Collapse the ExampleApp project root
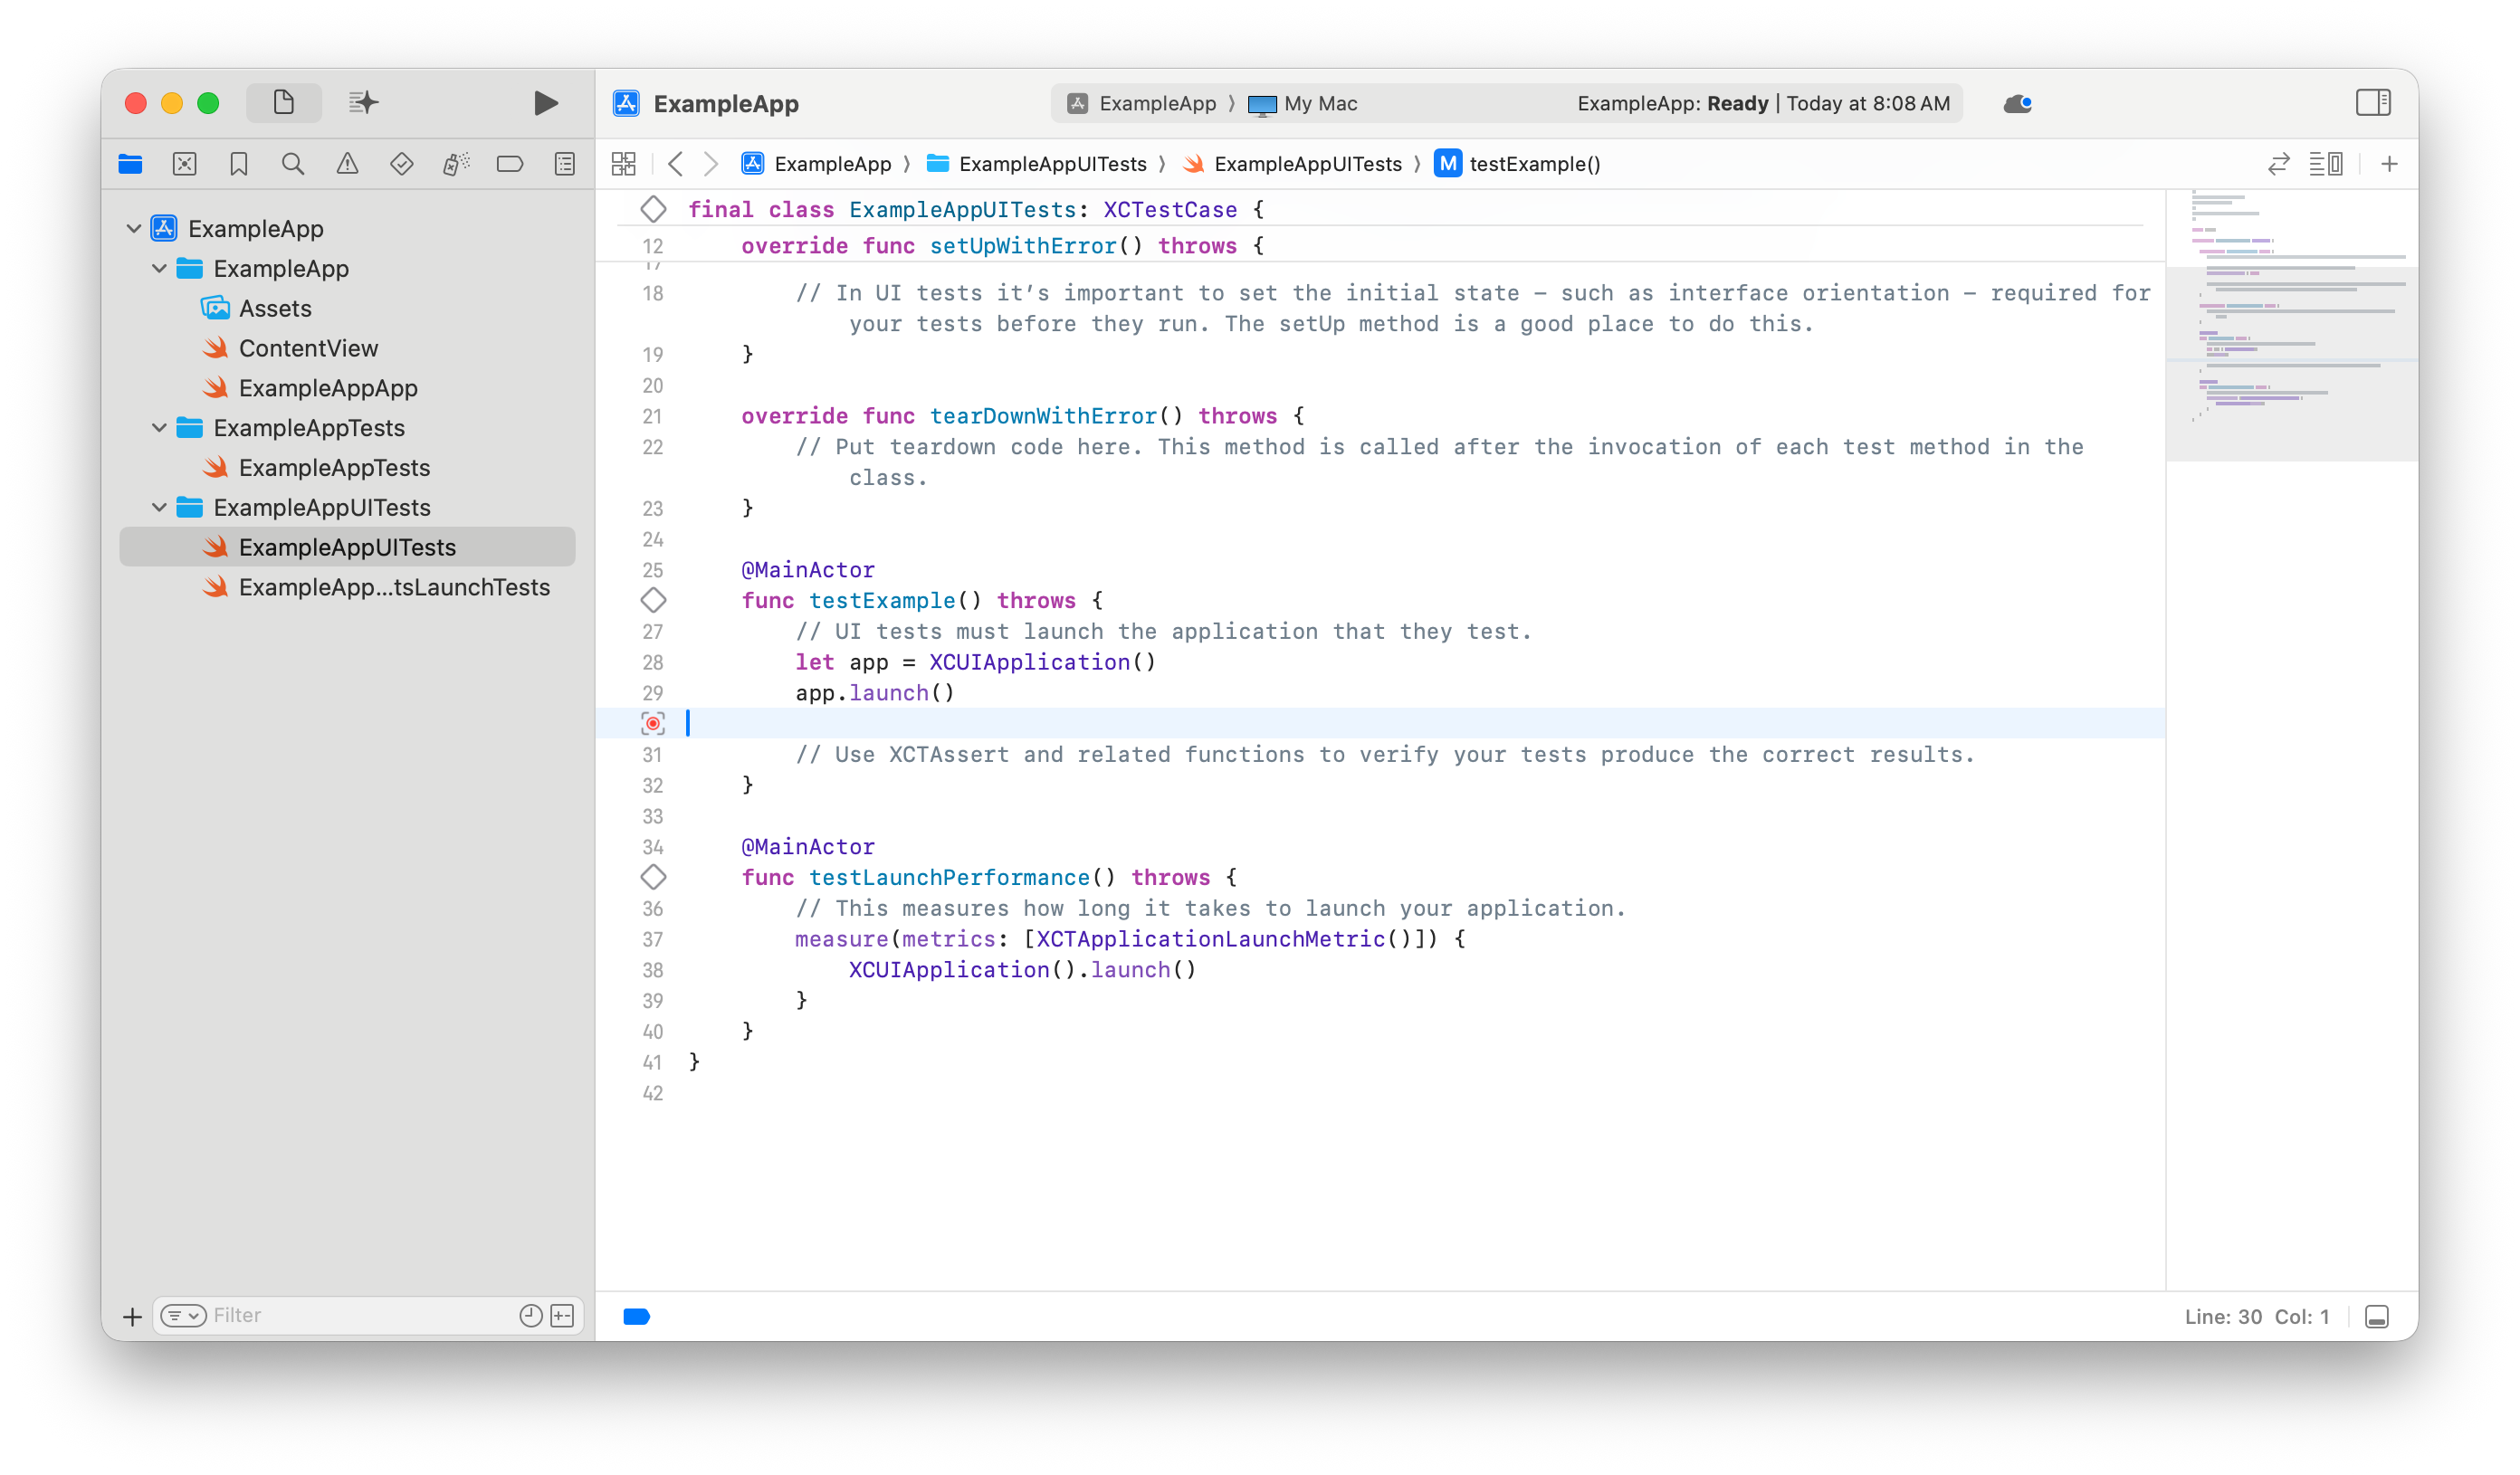Screen dimensions: 2520x1475 pos(133,228)
